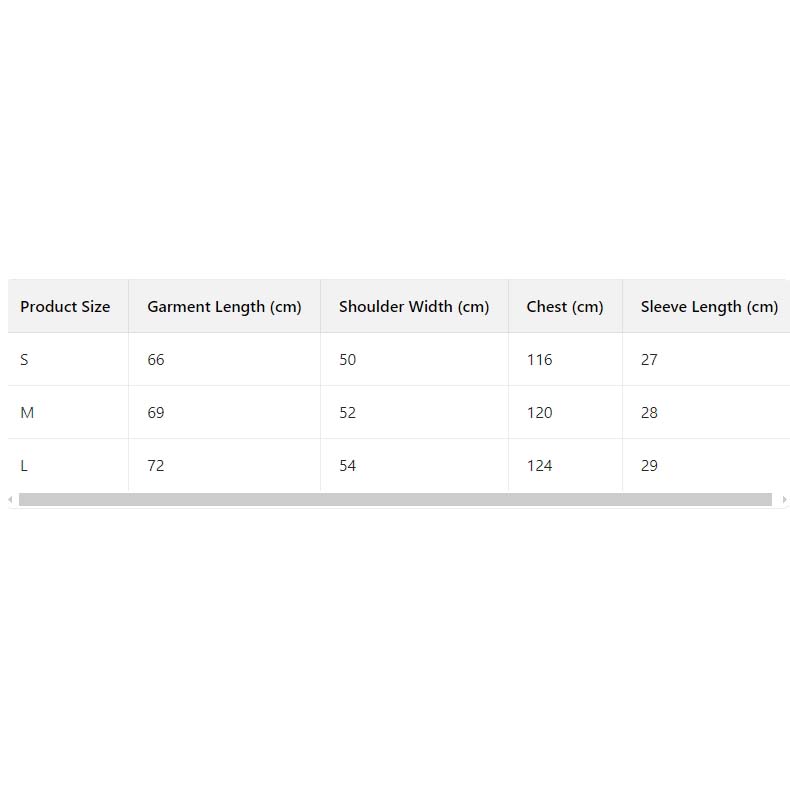Click the horizontal scrollbar thumb
The height and width of the screenshot is (790, 790).
click(x=395, y=499)
